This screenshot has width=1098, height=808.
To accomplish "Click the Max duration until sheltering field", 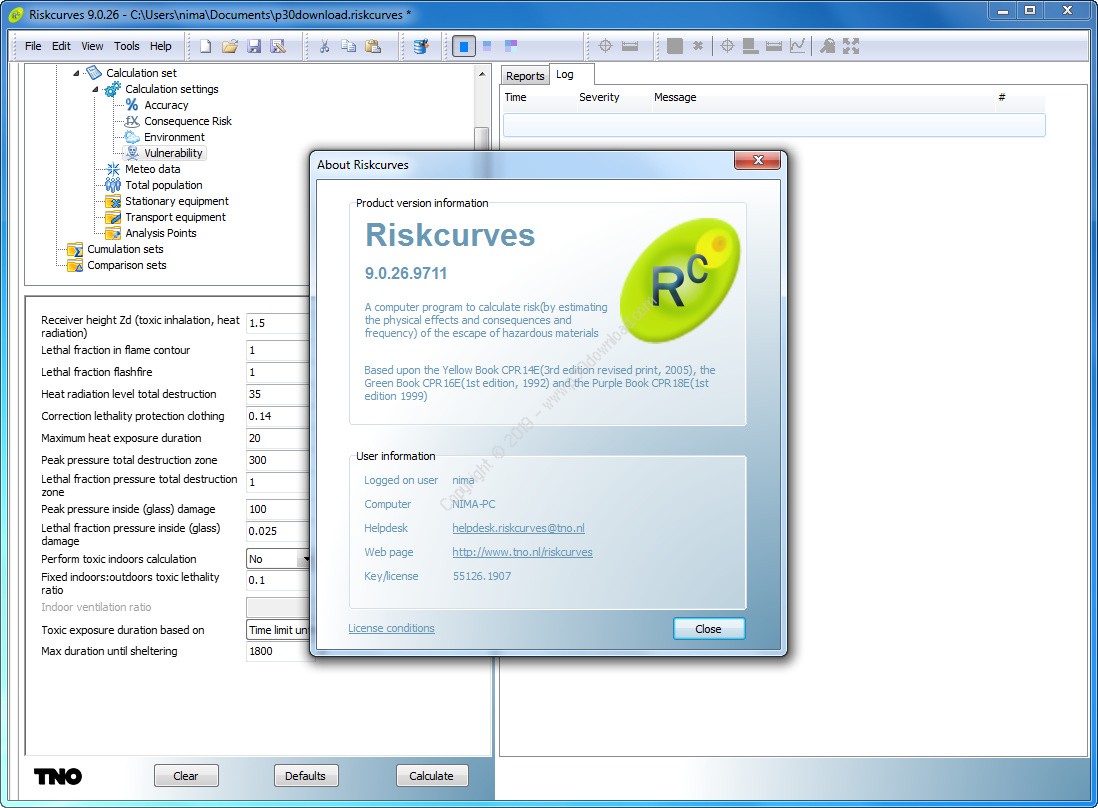I will pyautogui.click(x=278, y=651).
